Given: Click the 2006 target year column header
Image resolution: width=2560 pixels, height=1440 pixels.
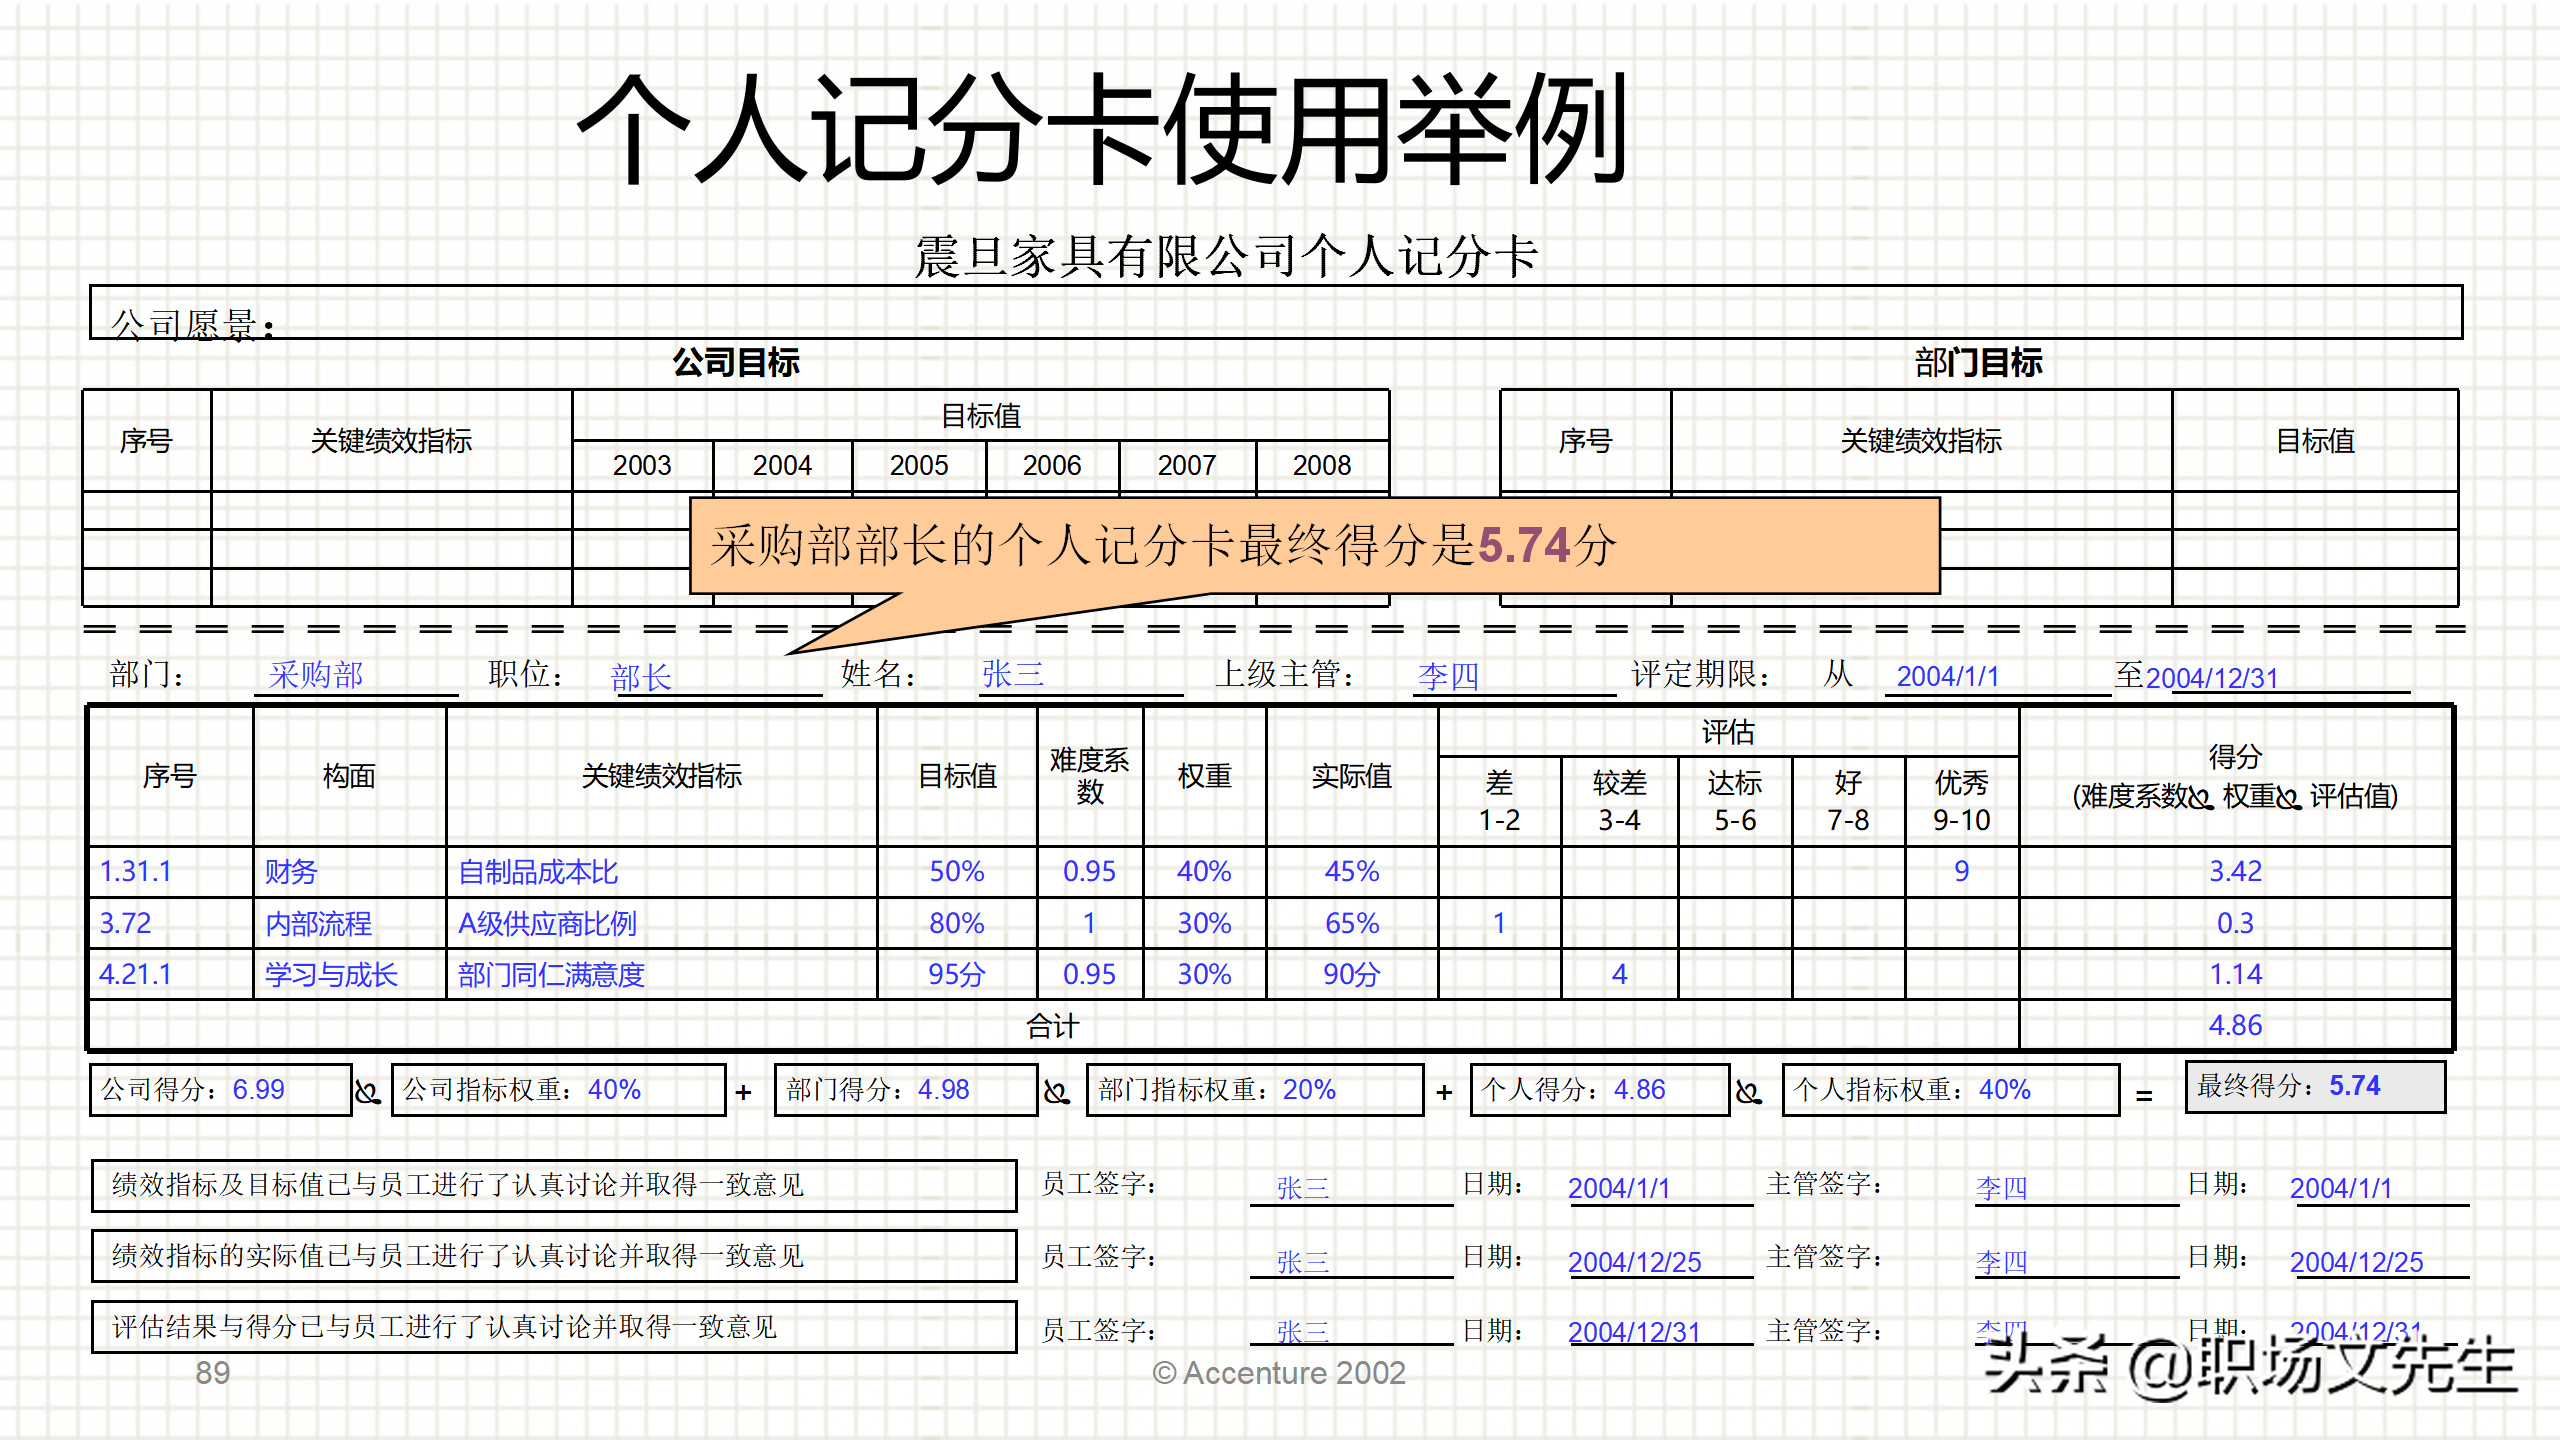Looking at the screenshot, I should point(1051,466).
